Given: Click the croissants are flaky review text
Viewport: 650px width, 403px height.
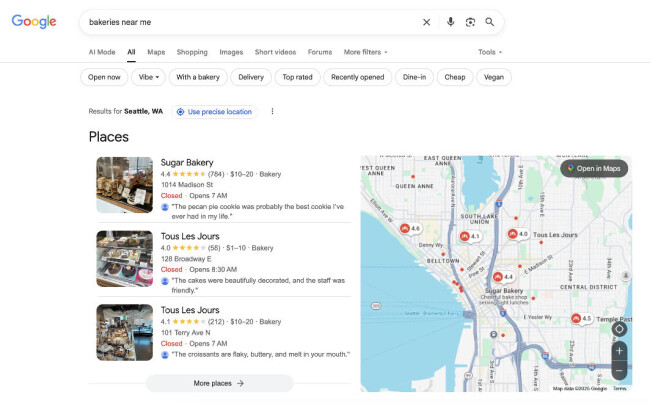Looking at the screenshot, I should click(261, 355).
